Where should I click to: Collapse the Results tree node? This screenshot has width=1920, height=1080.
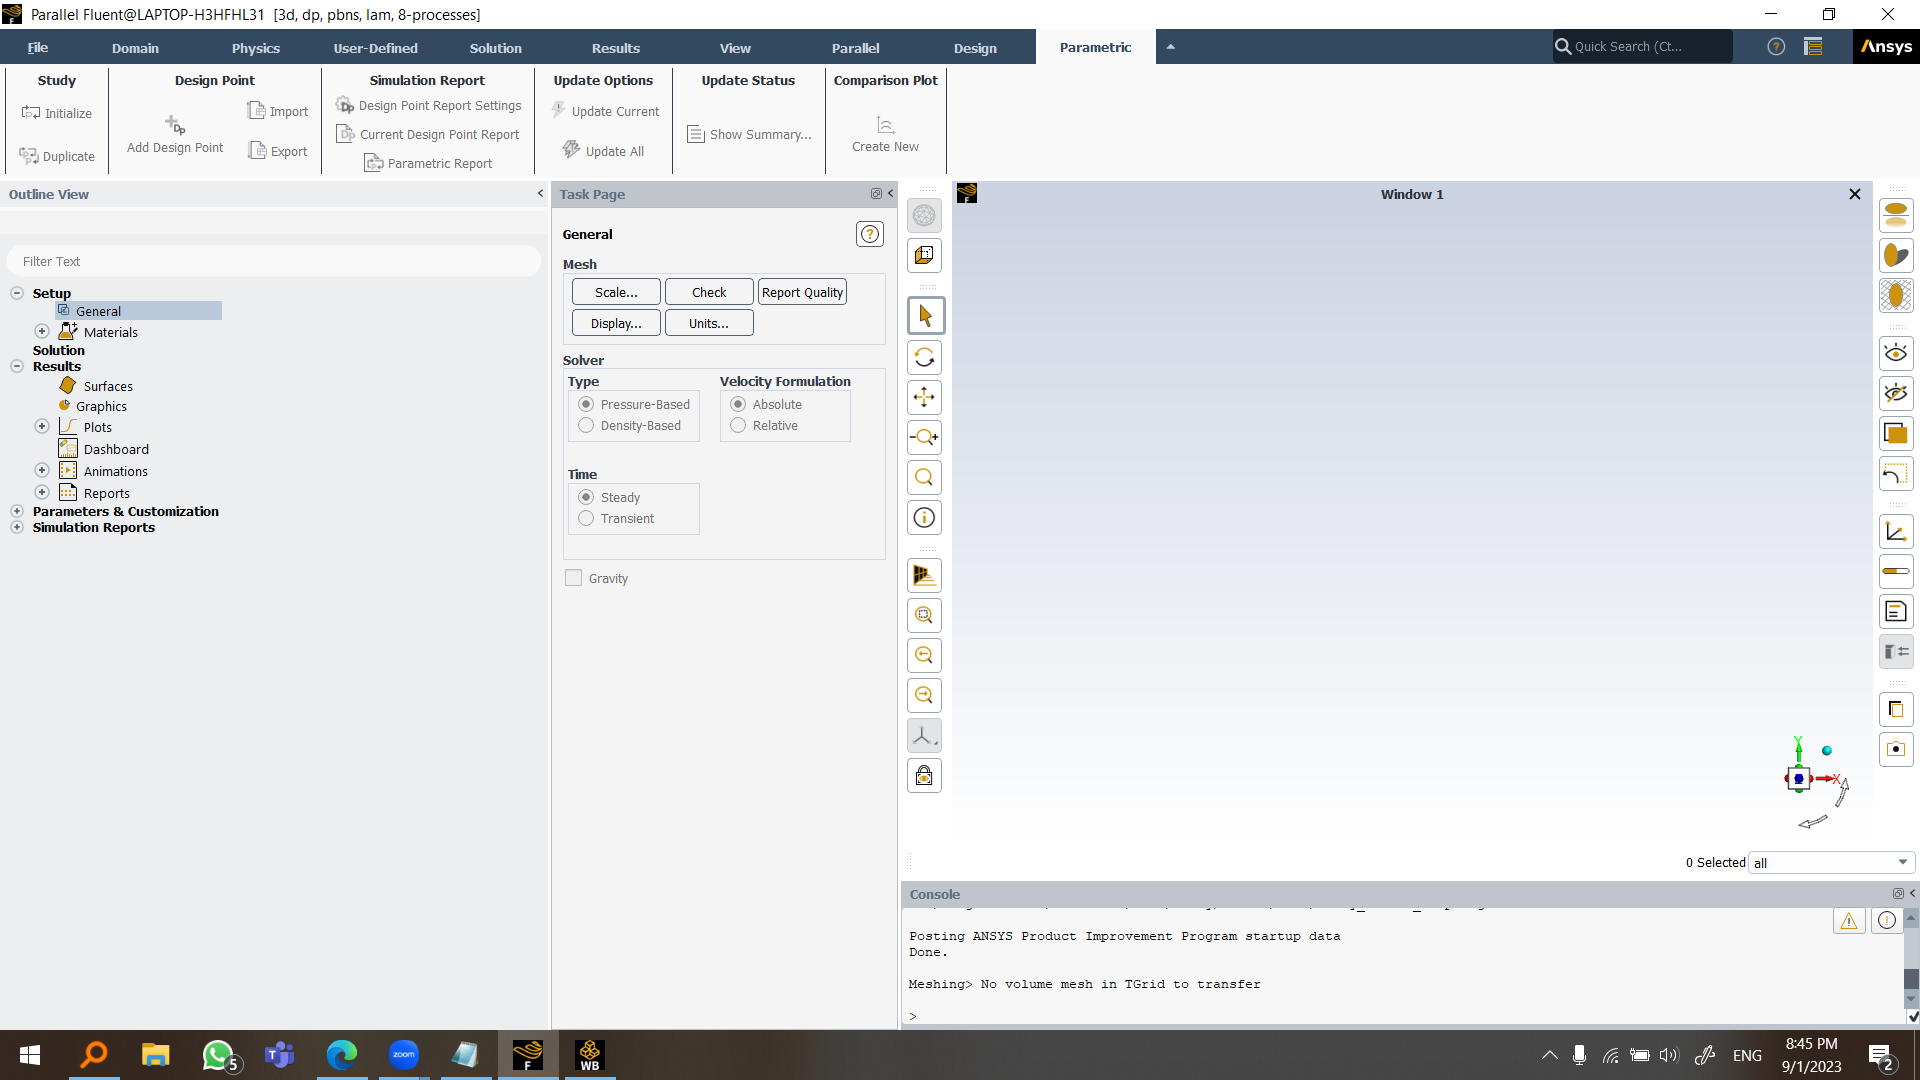(x=17, y=366)
